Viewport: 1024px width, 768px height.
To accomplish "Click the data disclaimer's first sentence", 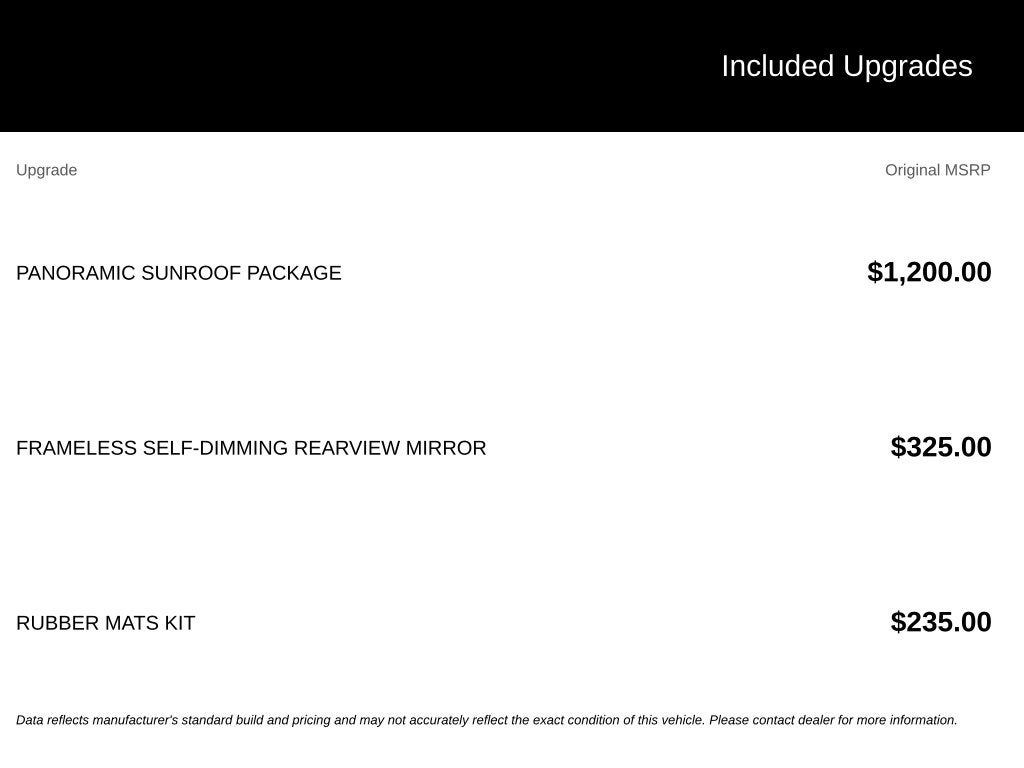I will coord(360,720).
